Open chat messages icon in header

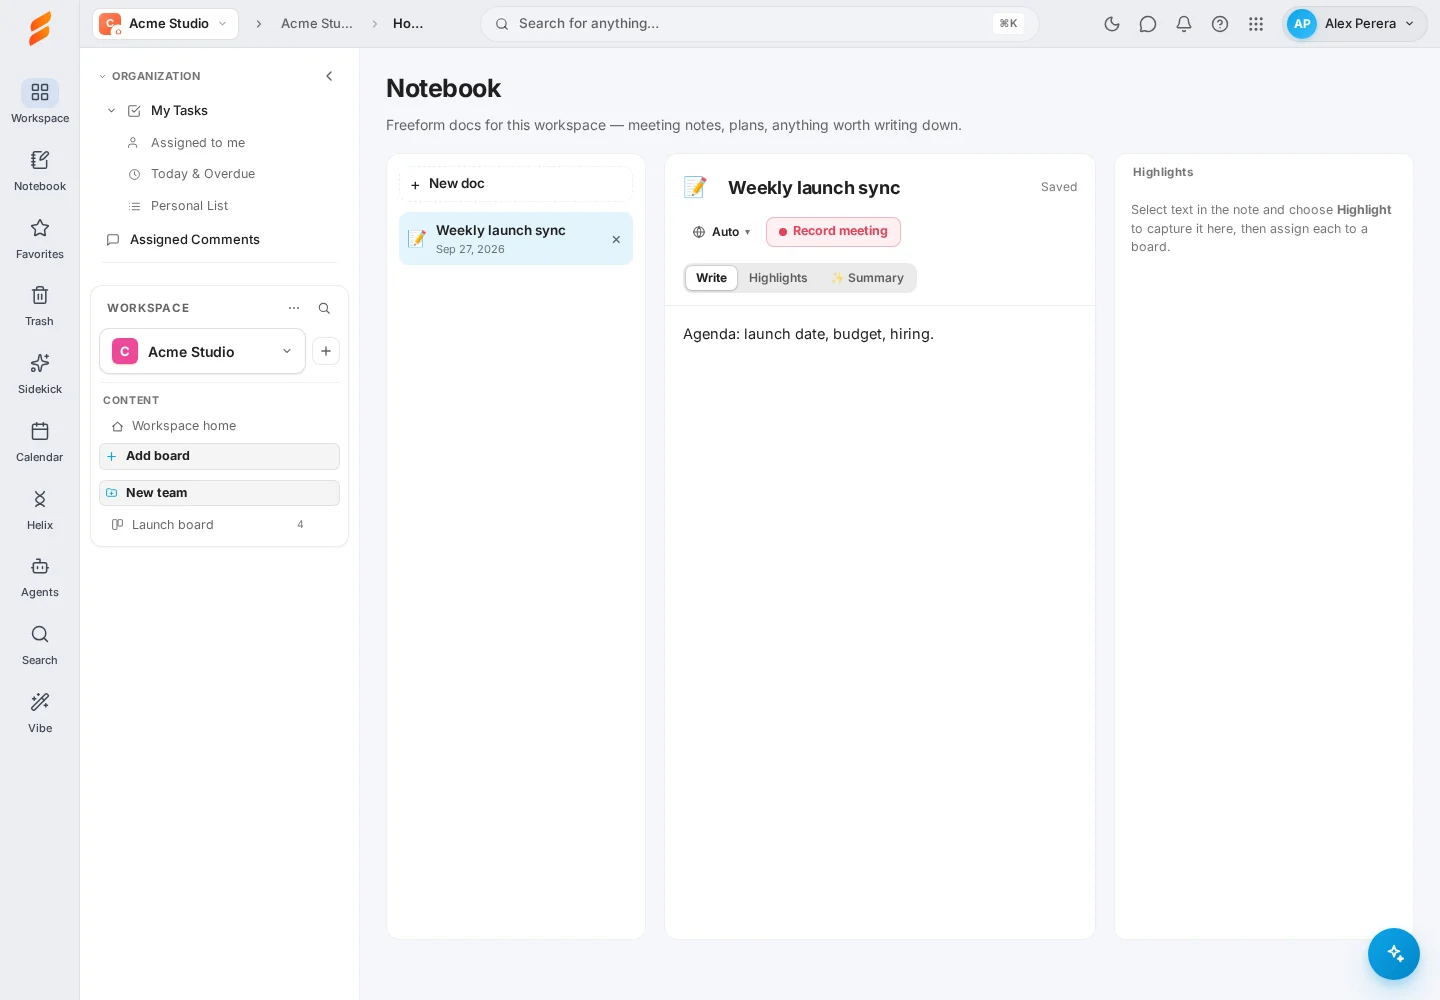pyautogui.click(x=1148, y=24)
